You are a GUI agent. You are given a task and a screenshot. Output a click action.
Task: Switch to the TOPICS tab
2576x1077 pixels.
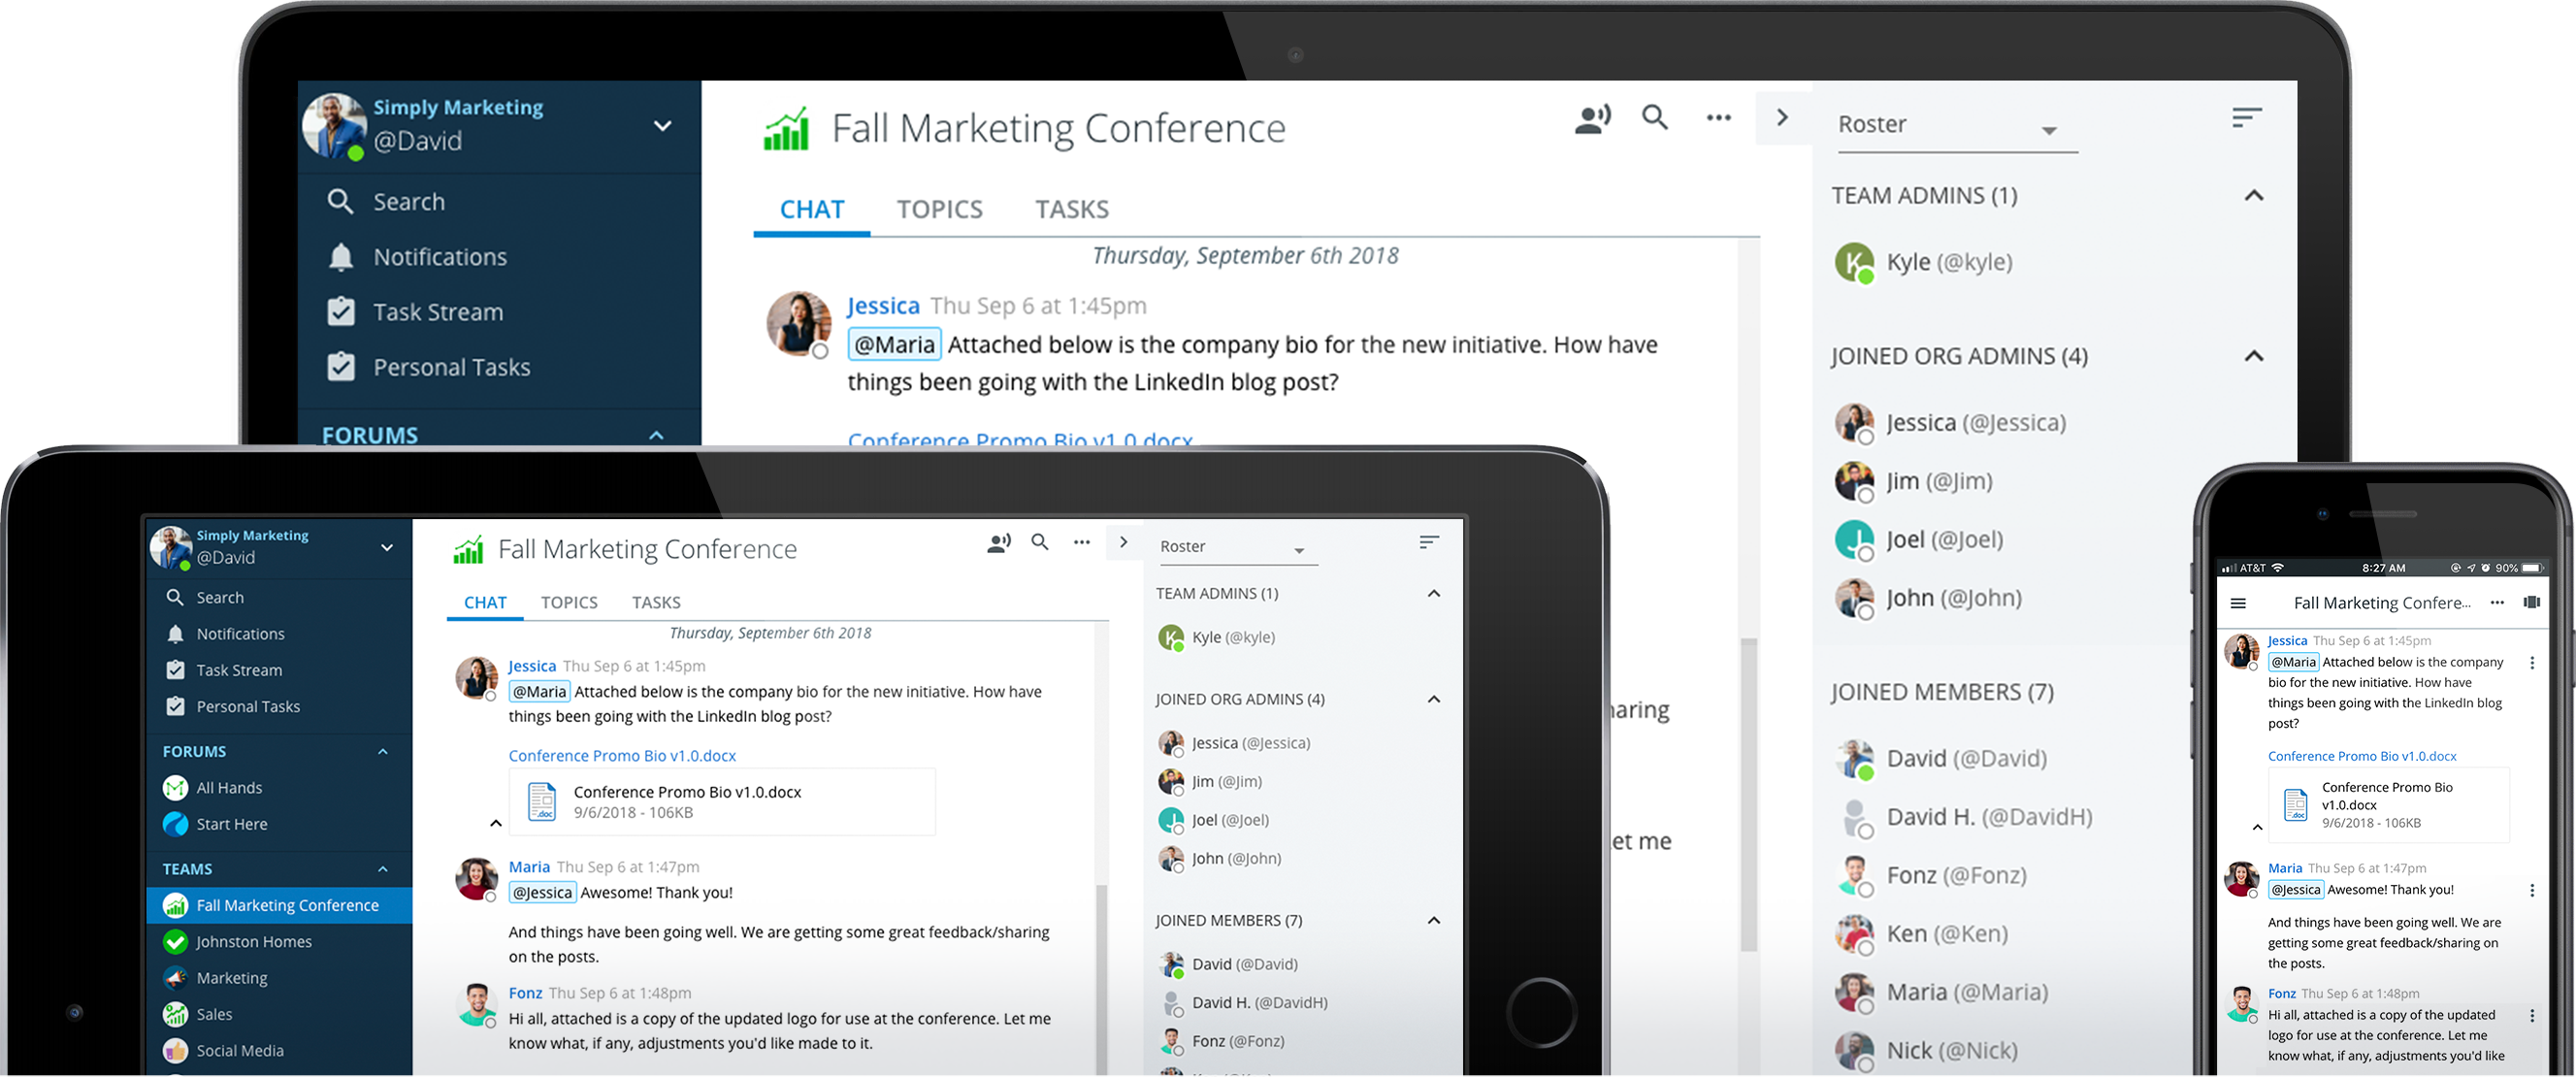coord(940,208)
